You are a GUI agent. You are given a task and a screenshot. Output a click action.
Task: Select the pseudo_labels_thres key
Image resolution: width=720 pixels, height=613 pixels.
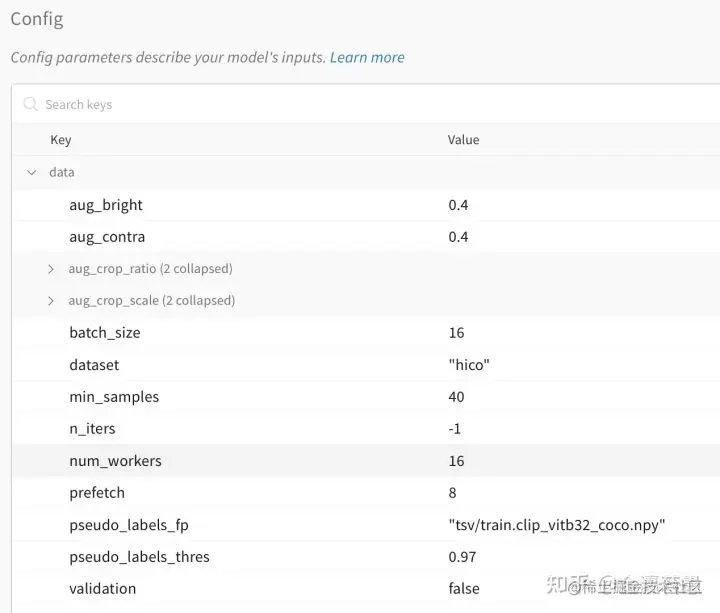[139, 557]
